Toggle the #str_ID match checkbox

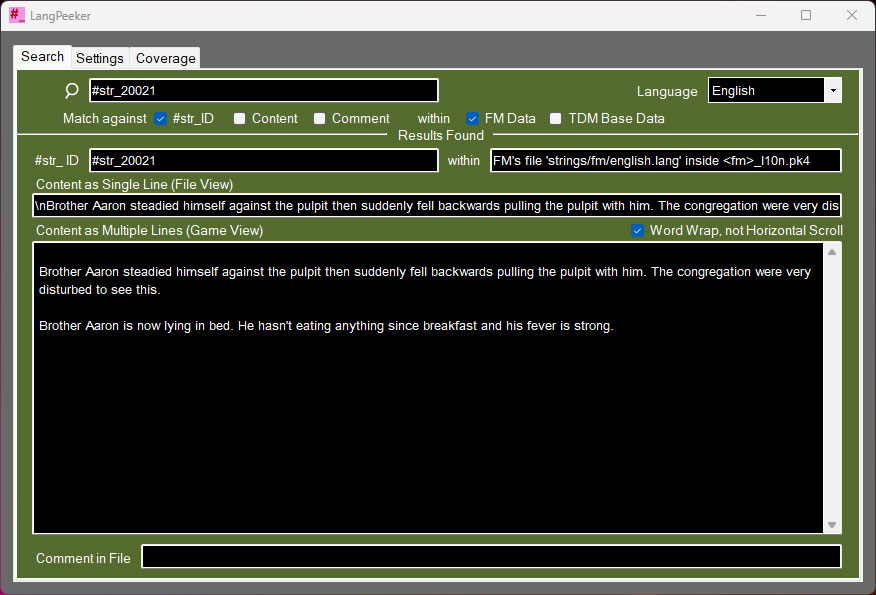click(160, 118)
